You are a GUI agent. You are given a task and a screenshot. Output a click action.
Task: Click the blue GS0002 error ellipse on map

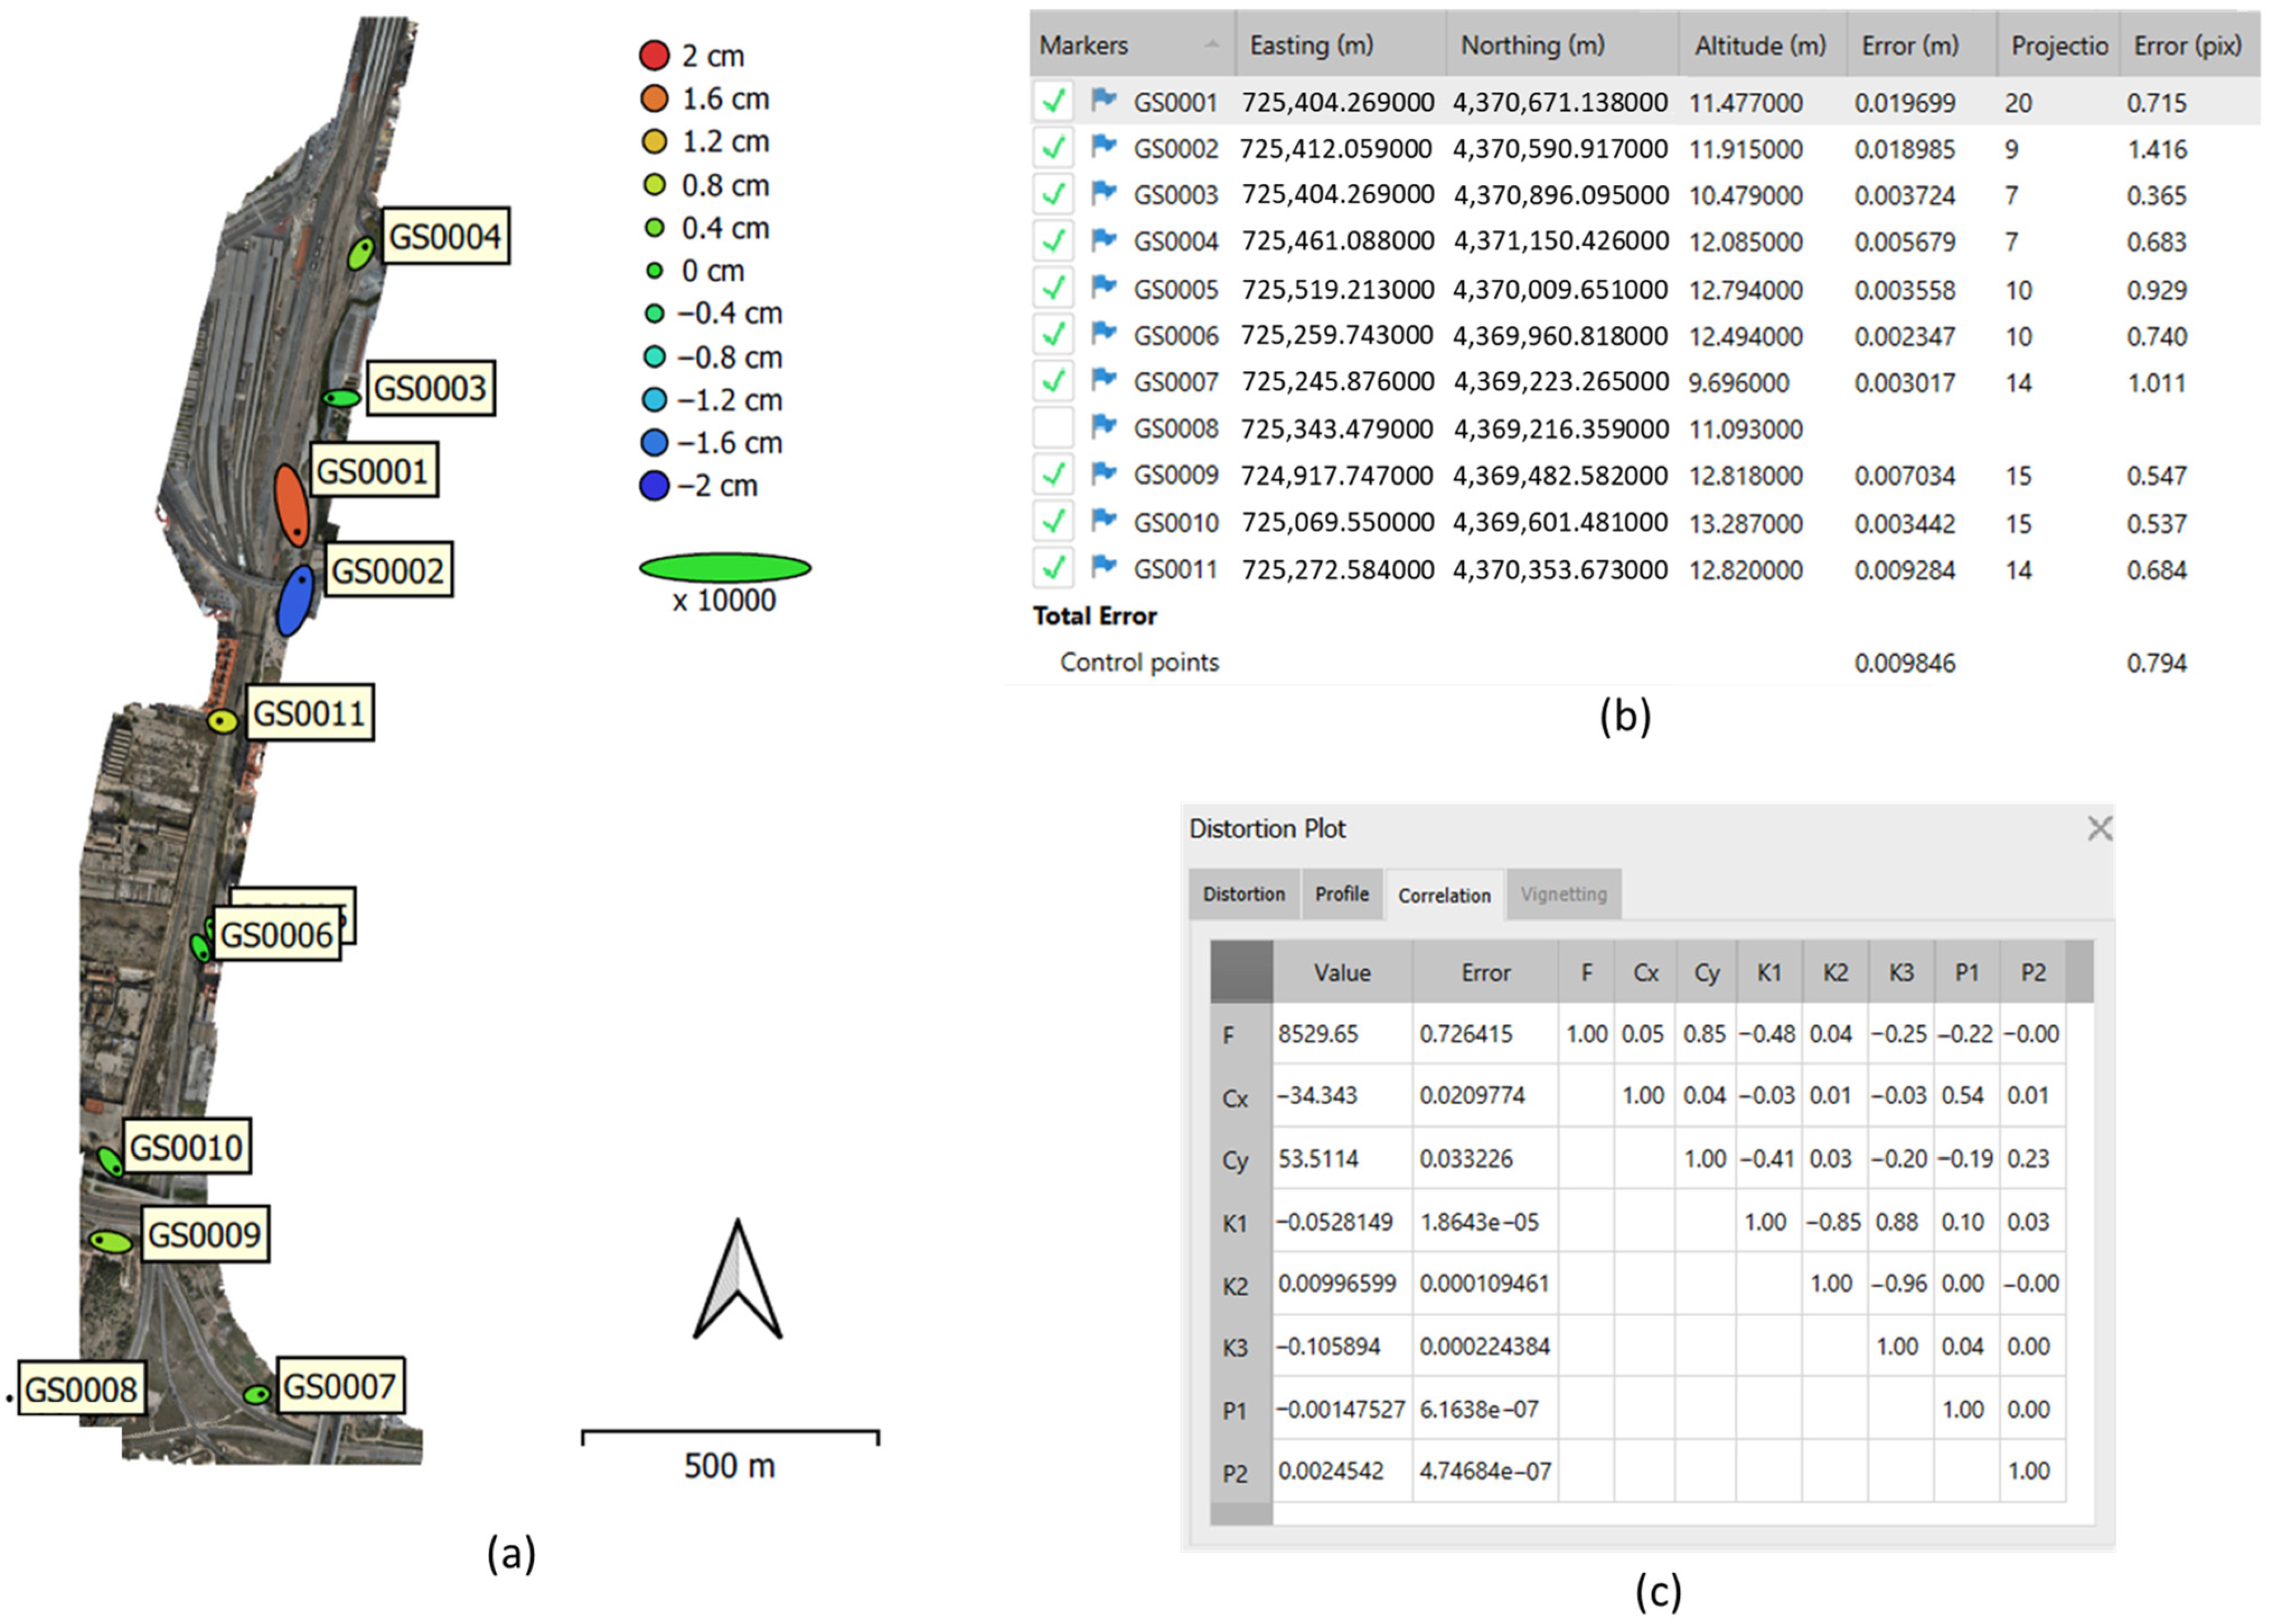coord(295,600)
